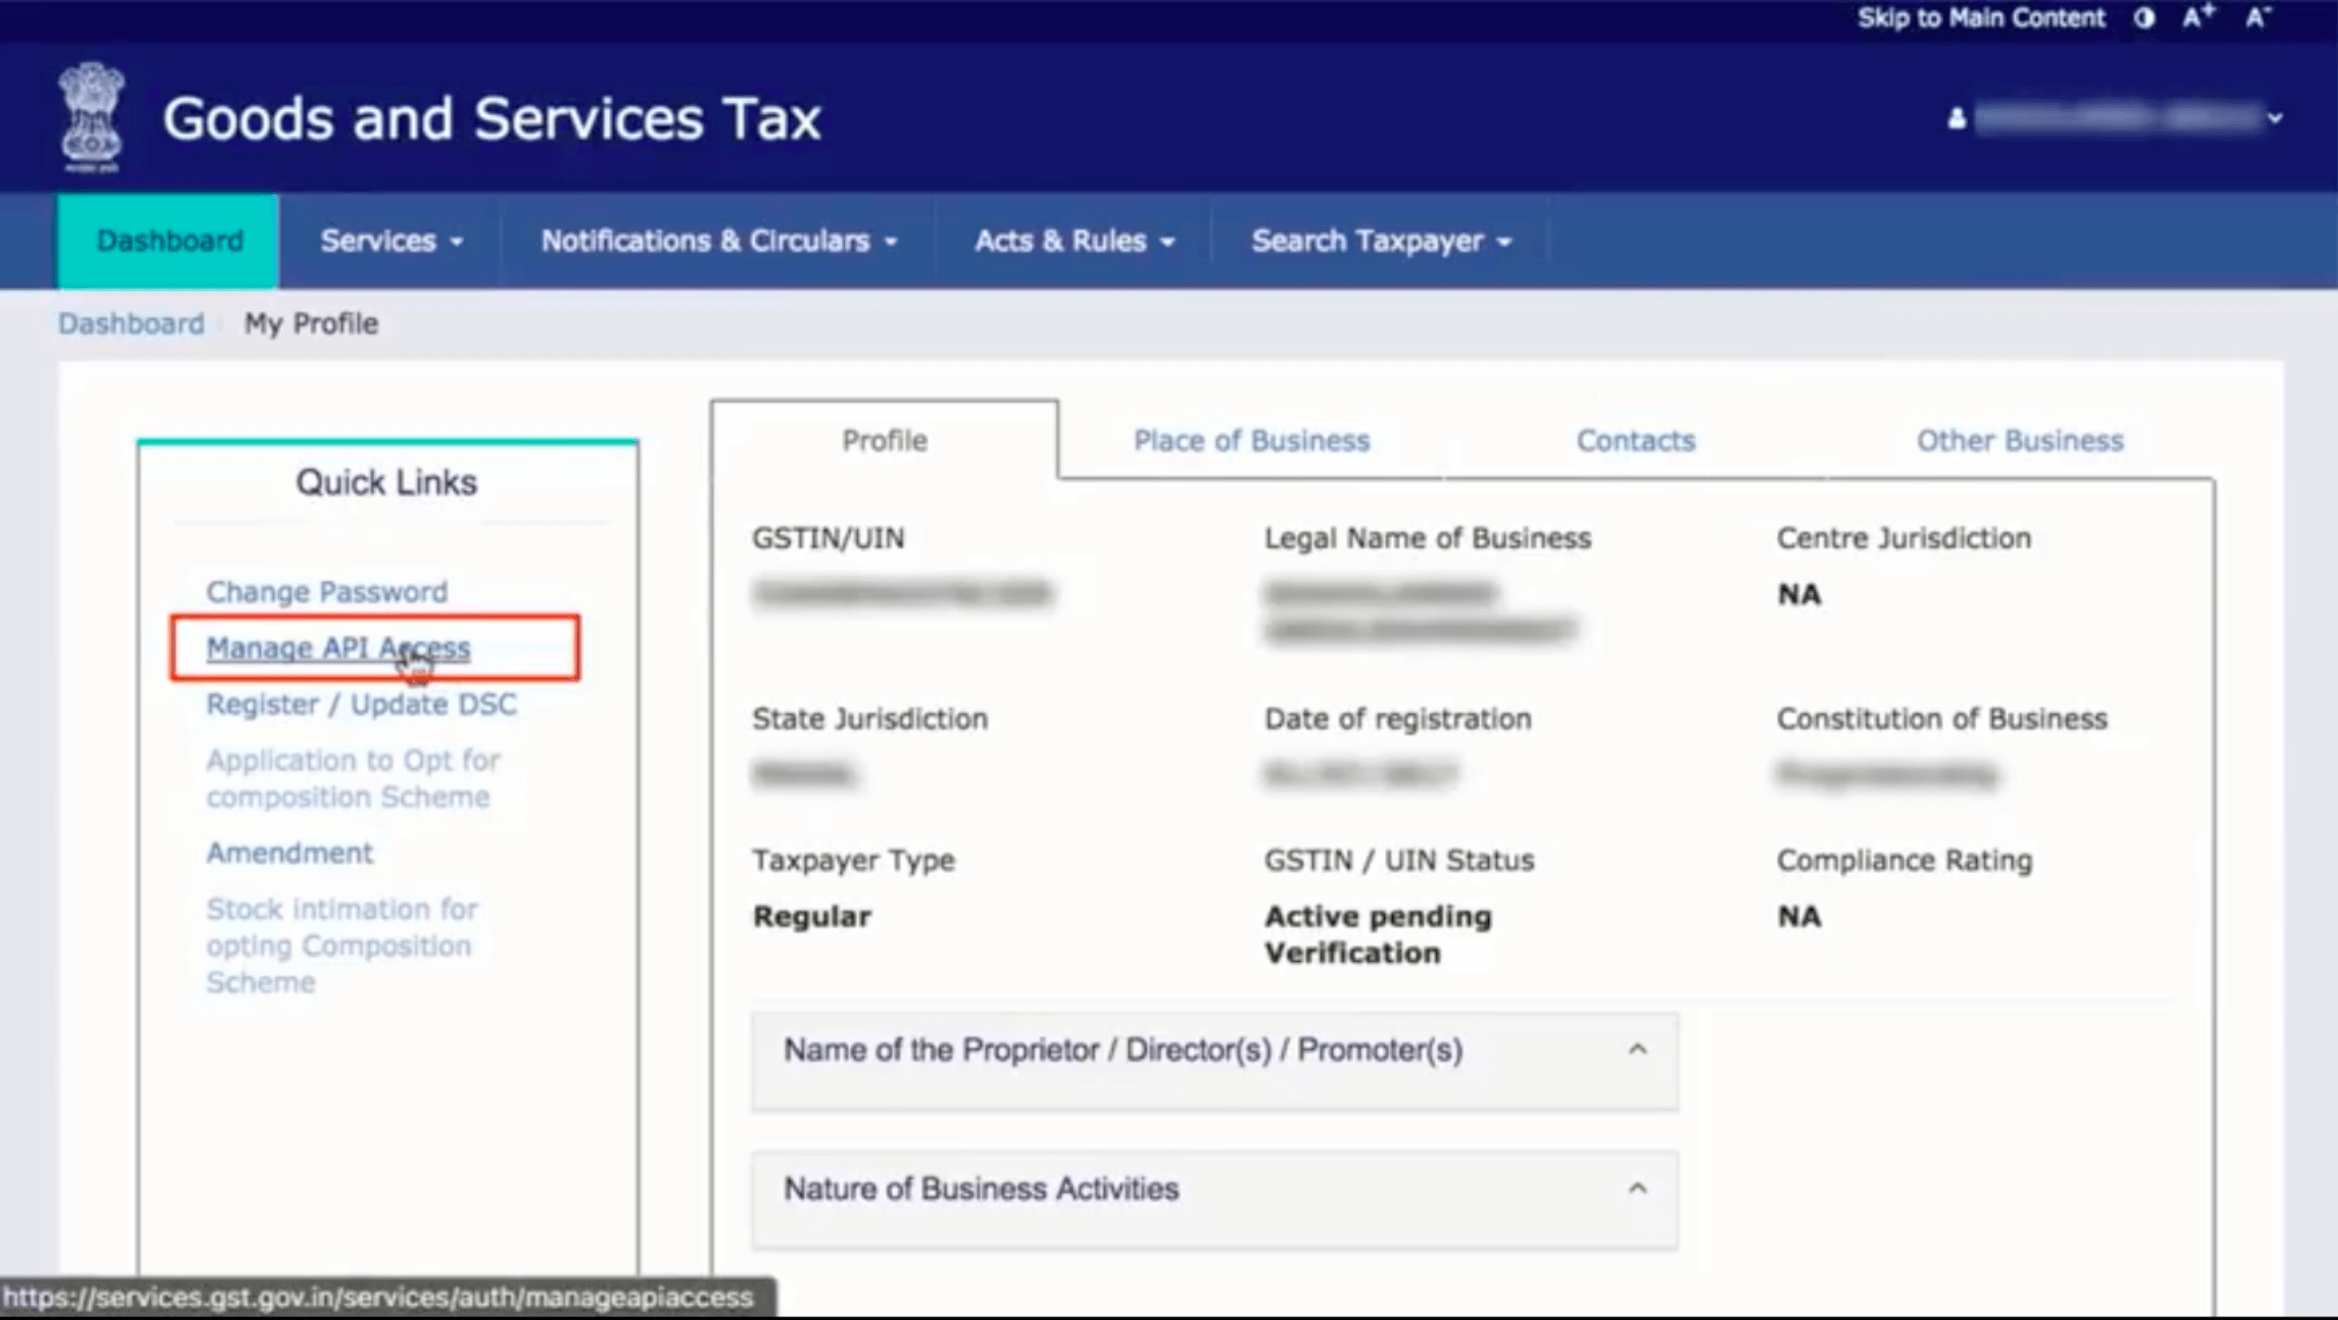Click the Search Taxpayer menu

(1381, 241)
